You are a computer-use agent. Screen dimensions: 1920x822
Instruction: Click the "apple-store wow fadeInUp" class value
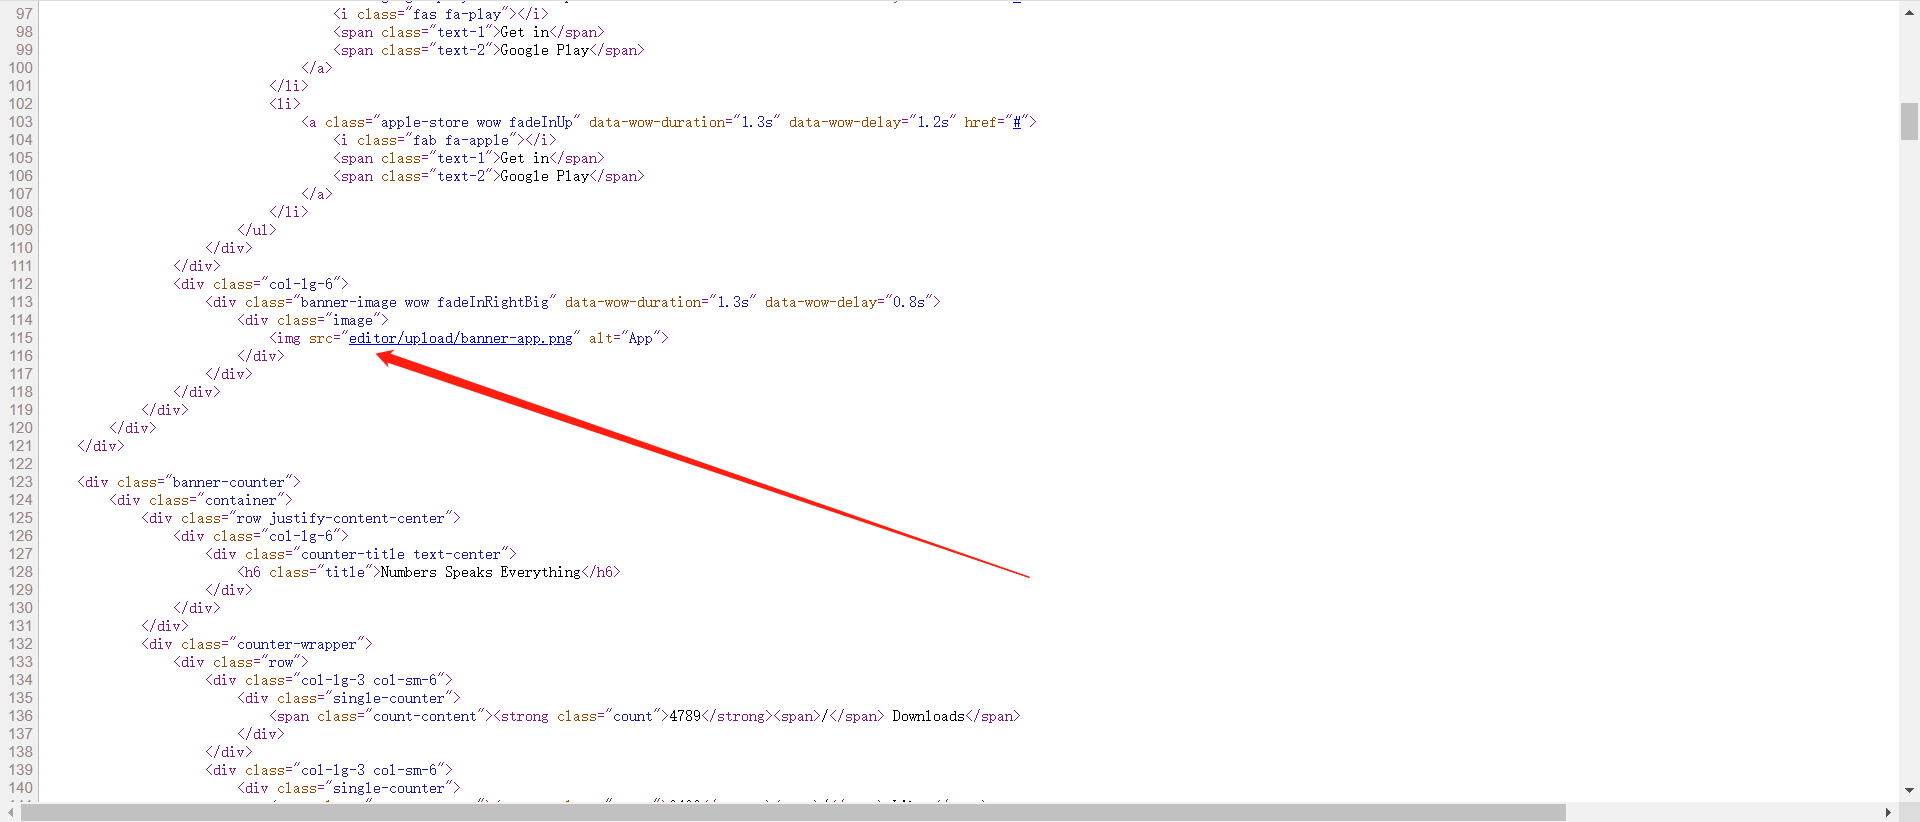[x=476, y=123]
